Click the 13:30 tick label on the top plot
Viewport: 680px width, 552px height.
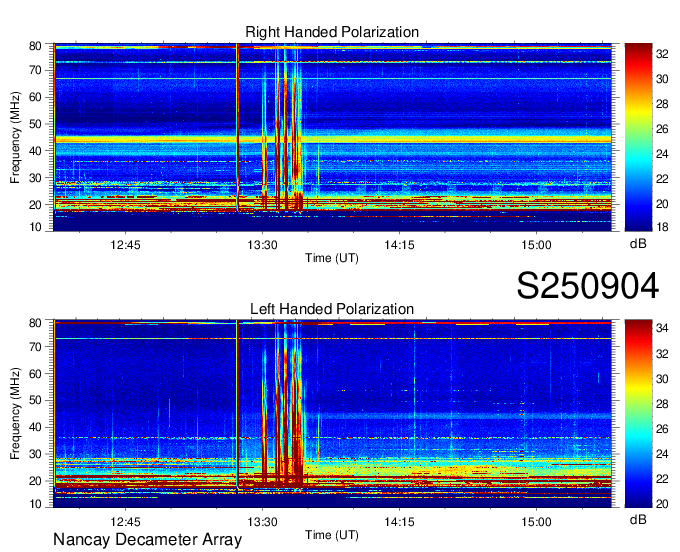point(262,245)
